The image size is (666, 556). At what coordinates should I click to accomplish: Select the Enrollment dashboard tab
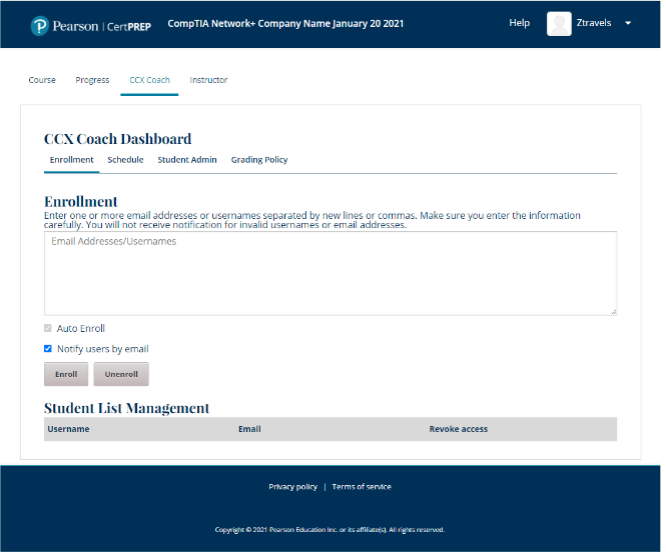coord(72,160)
